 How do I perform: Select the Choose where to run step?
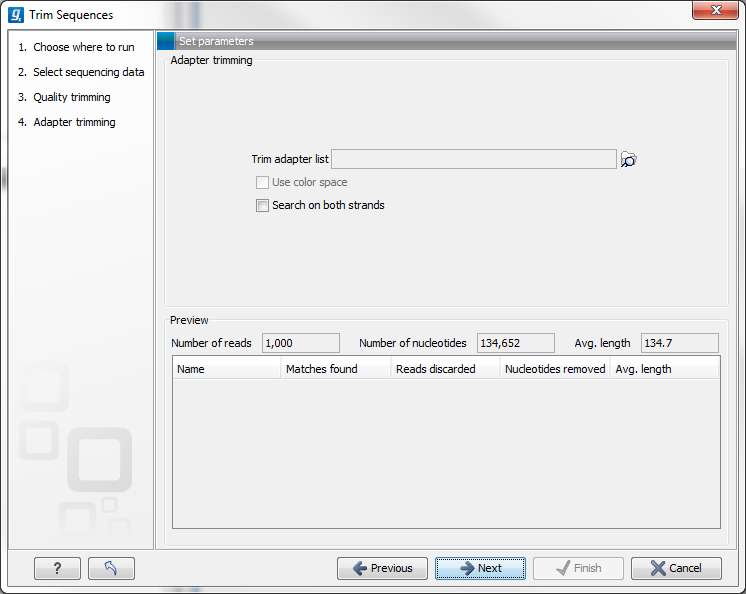[83, 47]
